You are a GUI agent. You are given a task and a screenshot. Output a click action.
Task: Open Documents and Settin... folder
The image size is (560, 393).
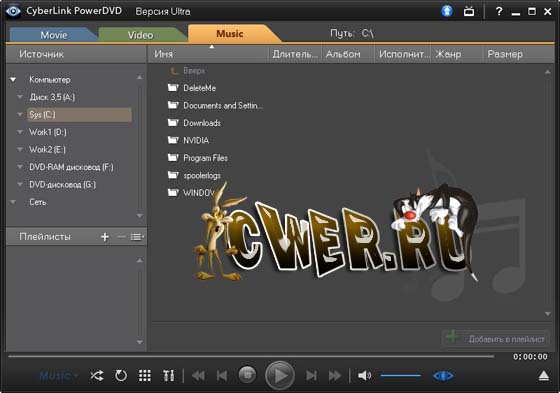click(223, 105)
